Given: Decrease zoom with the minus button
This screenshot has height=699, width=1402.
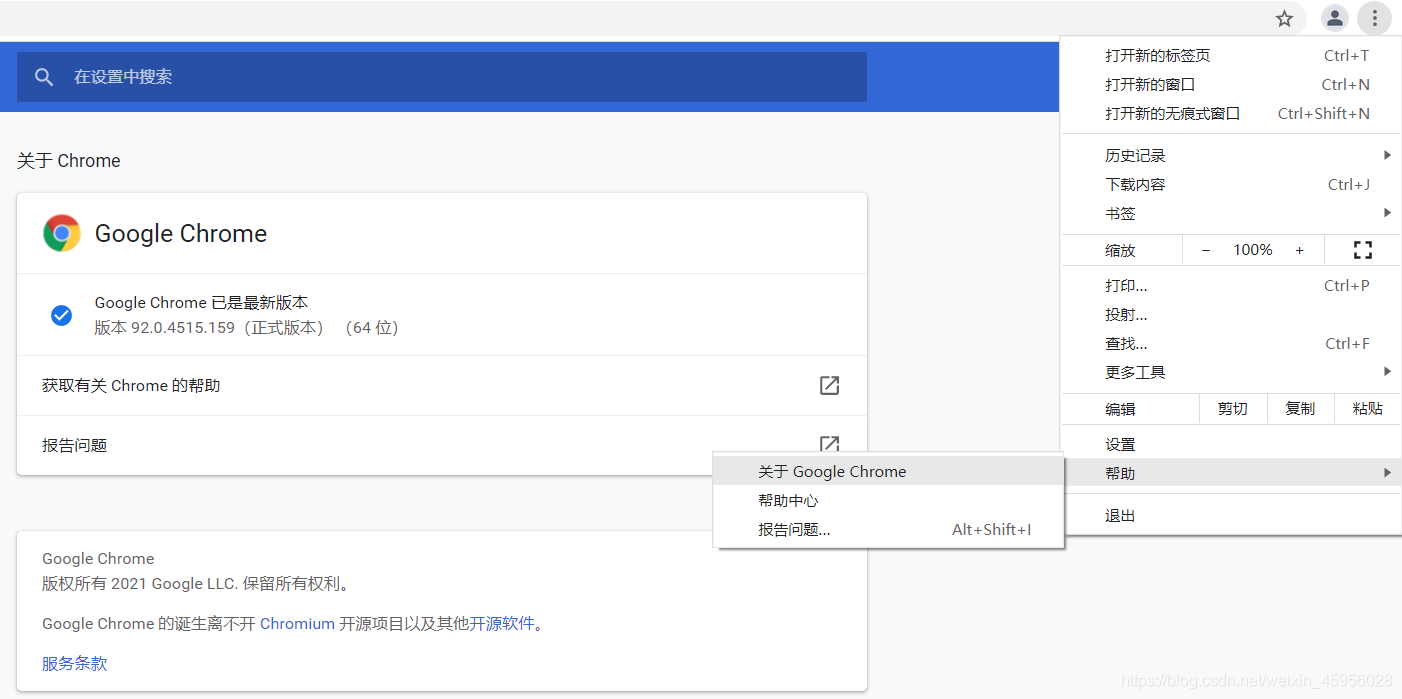Looking at the screenshot, I should (x=1206, y=250).
